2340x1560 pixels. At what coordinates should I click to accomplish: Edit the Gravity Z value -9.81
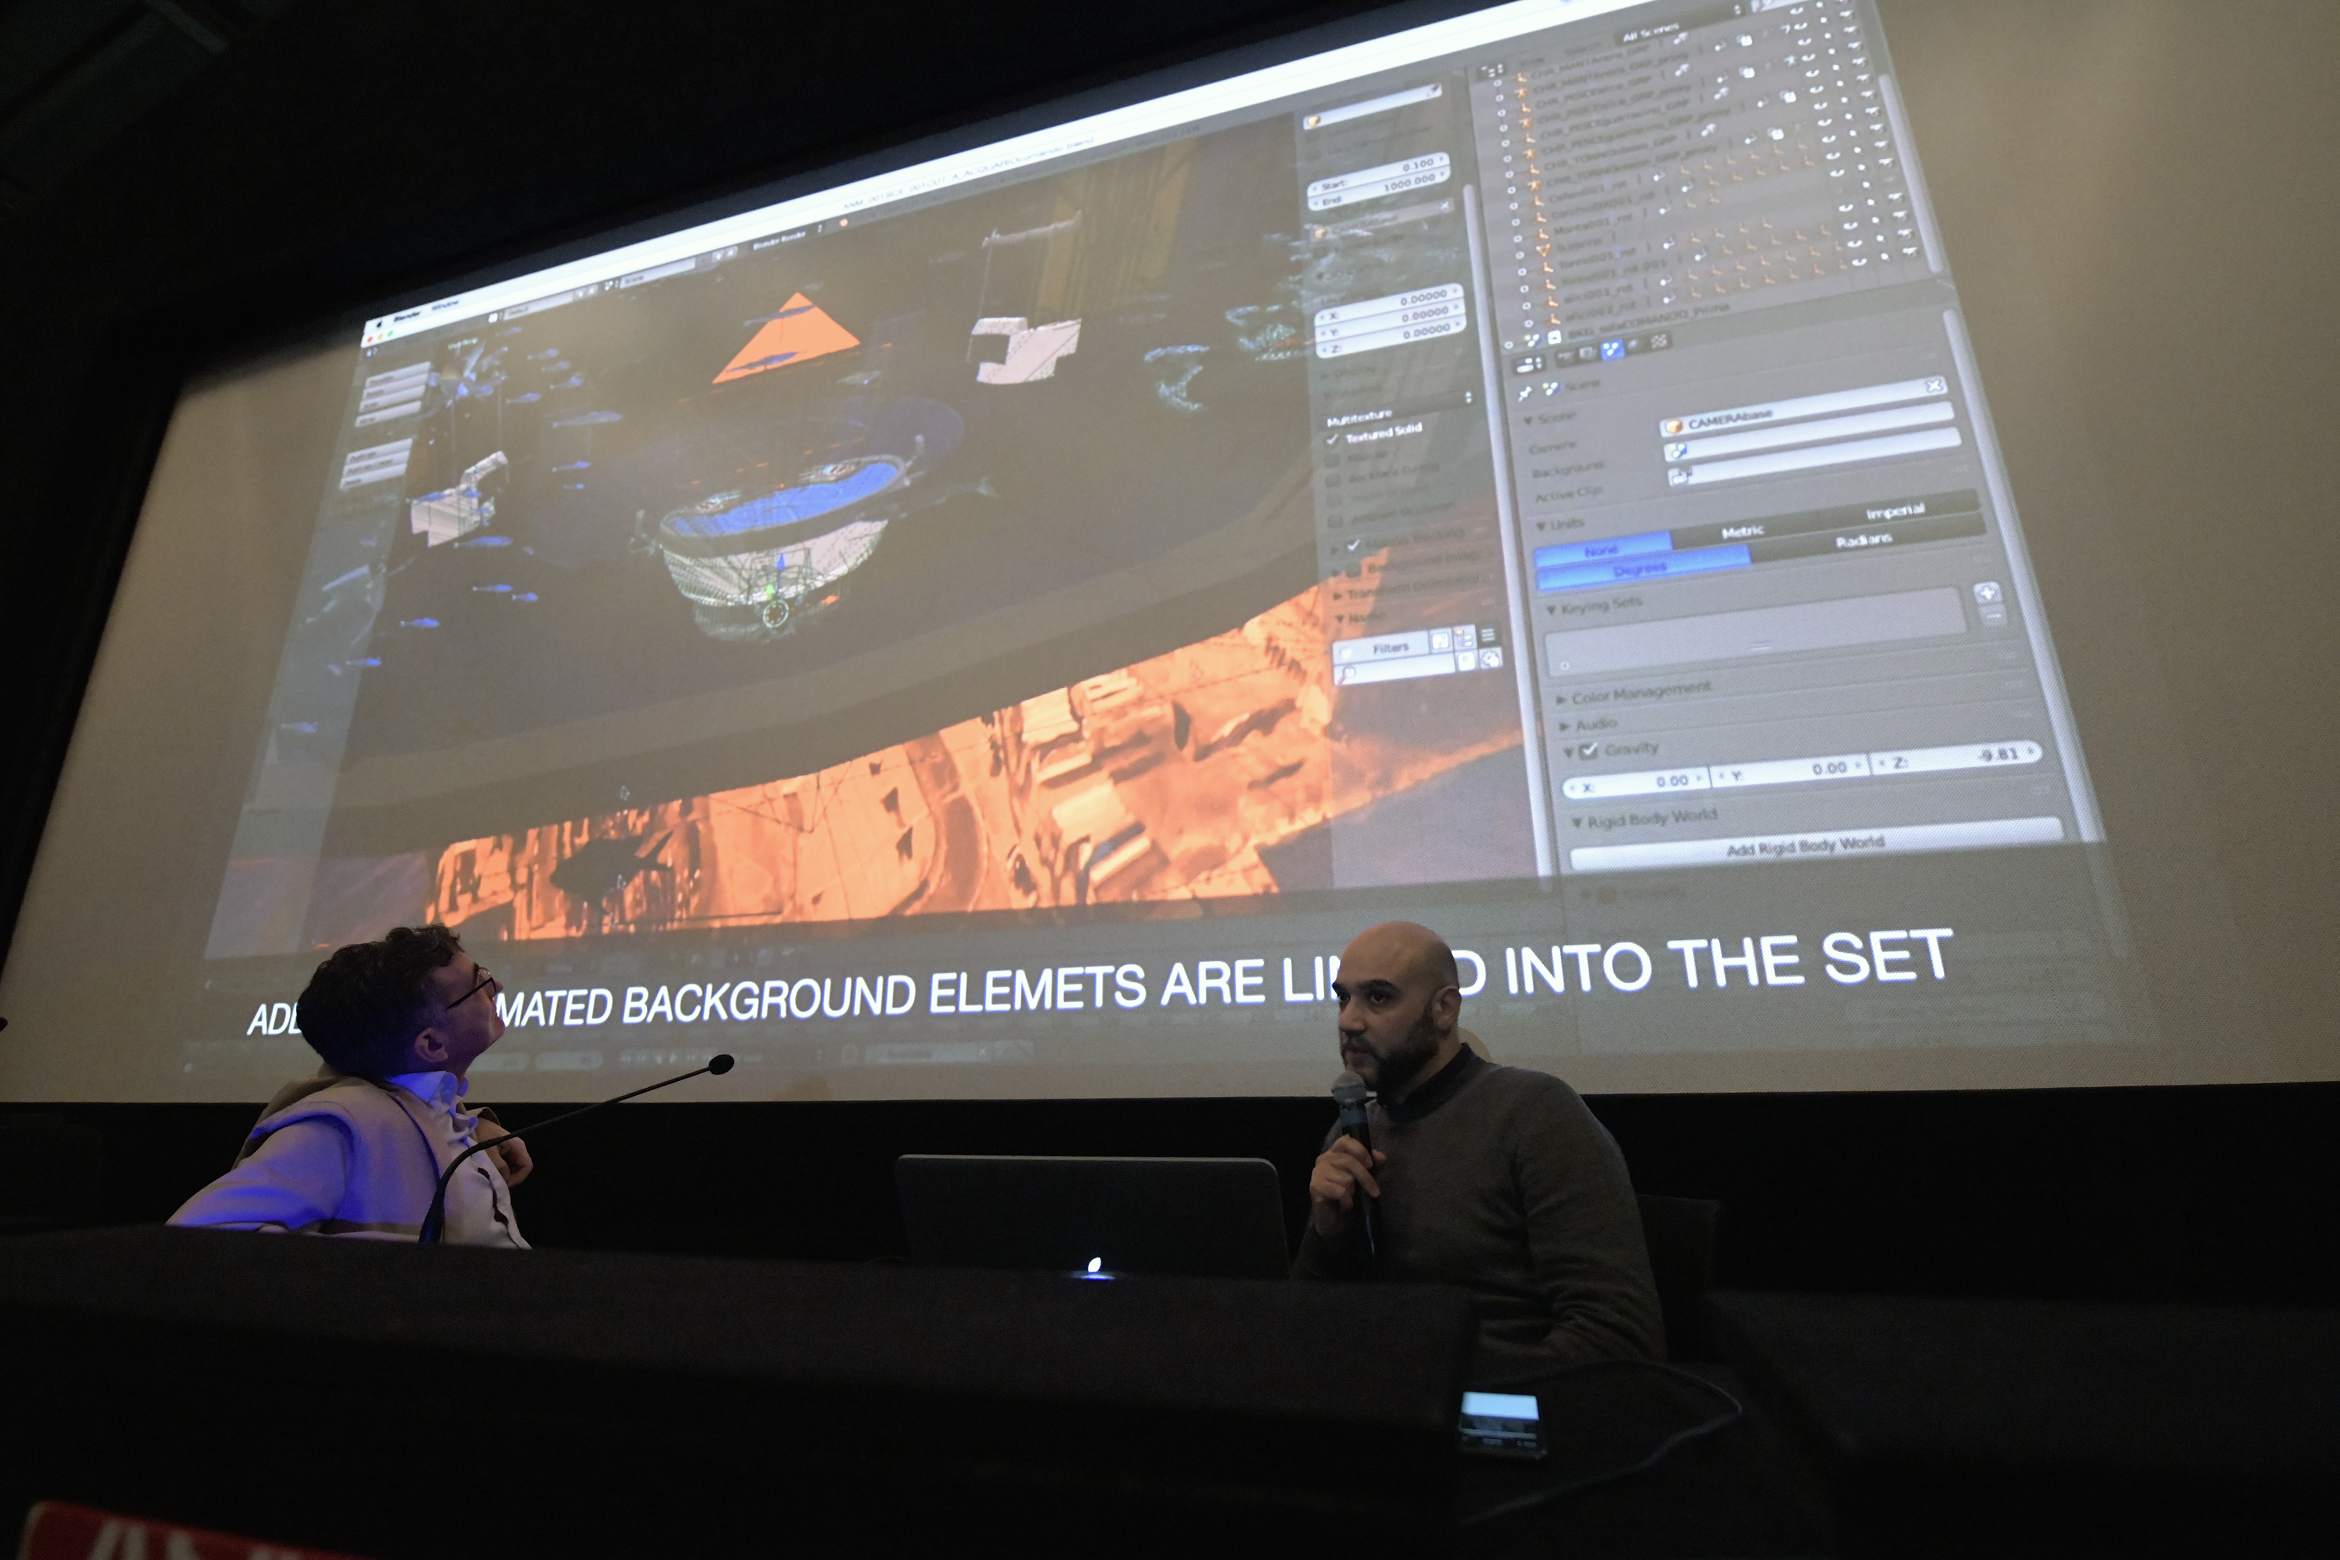[x=1956, y=758]
